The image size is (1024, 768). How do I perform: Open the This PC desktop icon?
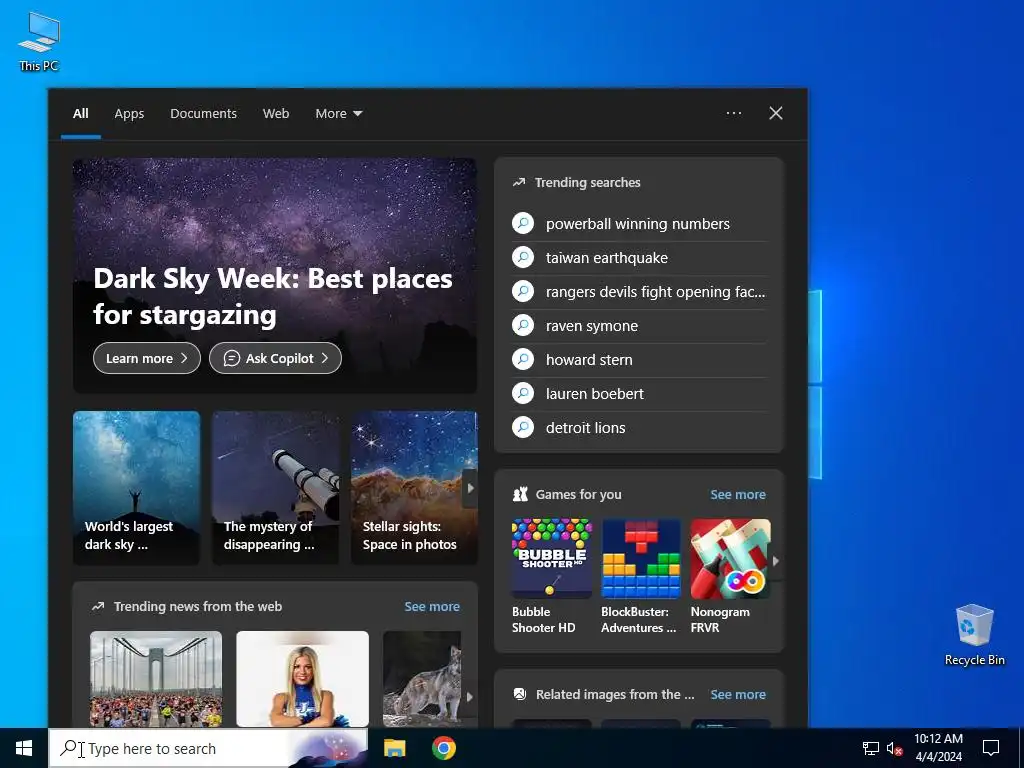39,41
